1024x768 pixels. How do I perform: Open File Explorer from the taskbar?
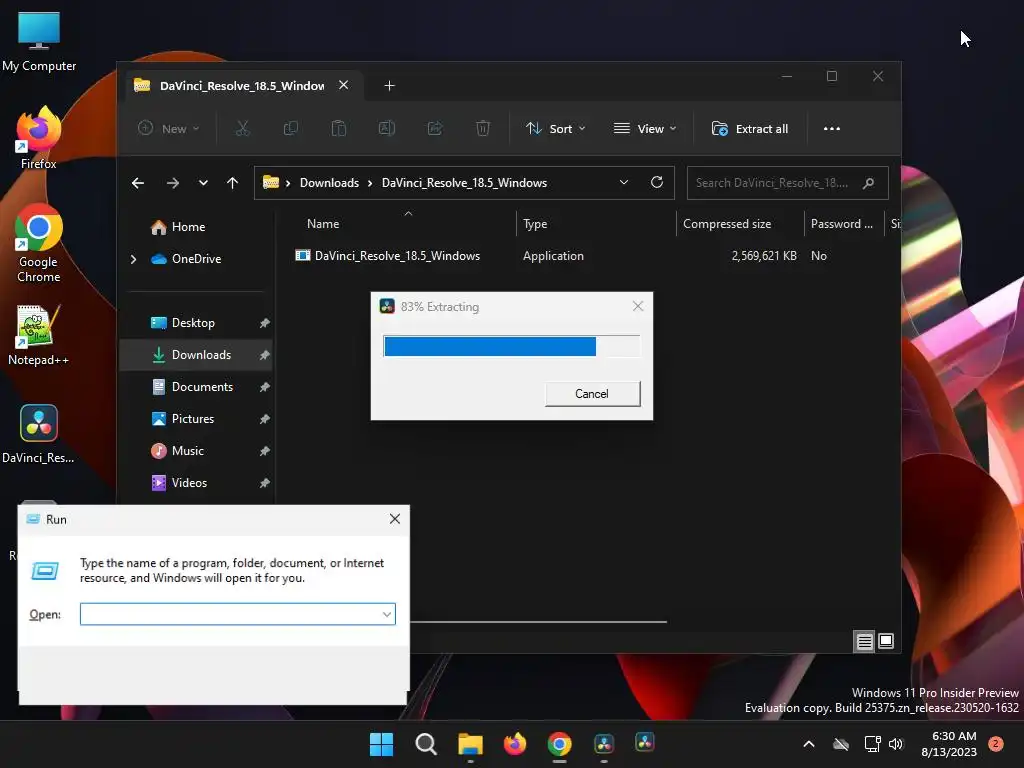coord(470,744)
